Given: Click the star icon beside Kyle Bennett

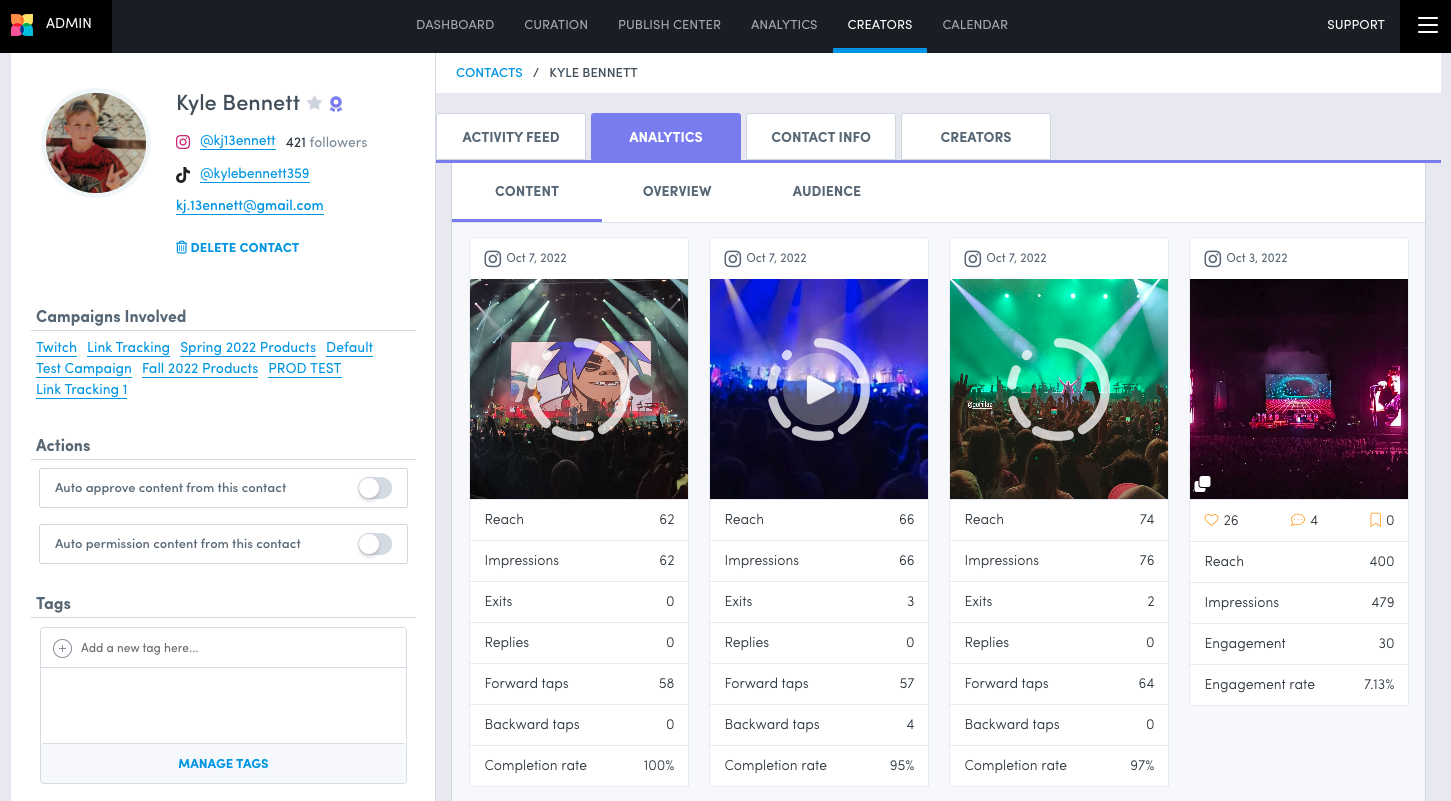Looking at the screenshot, I should point(315,103).
